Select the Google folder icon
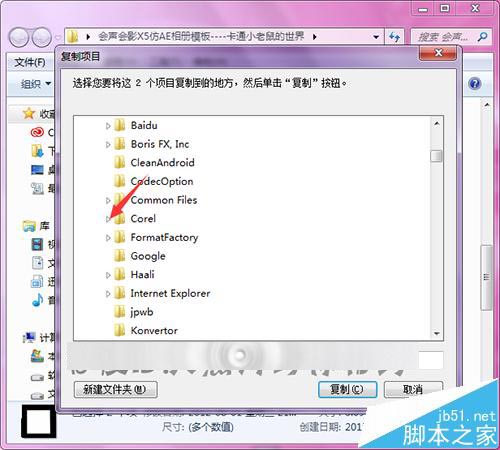The image size is (500, 450). [x=120, y=256]
